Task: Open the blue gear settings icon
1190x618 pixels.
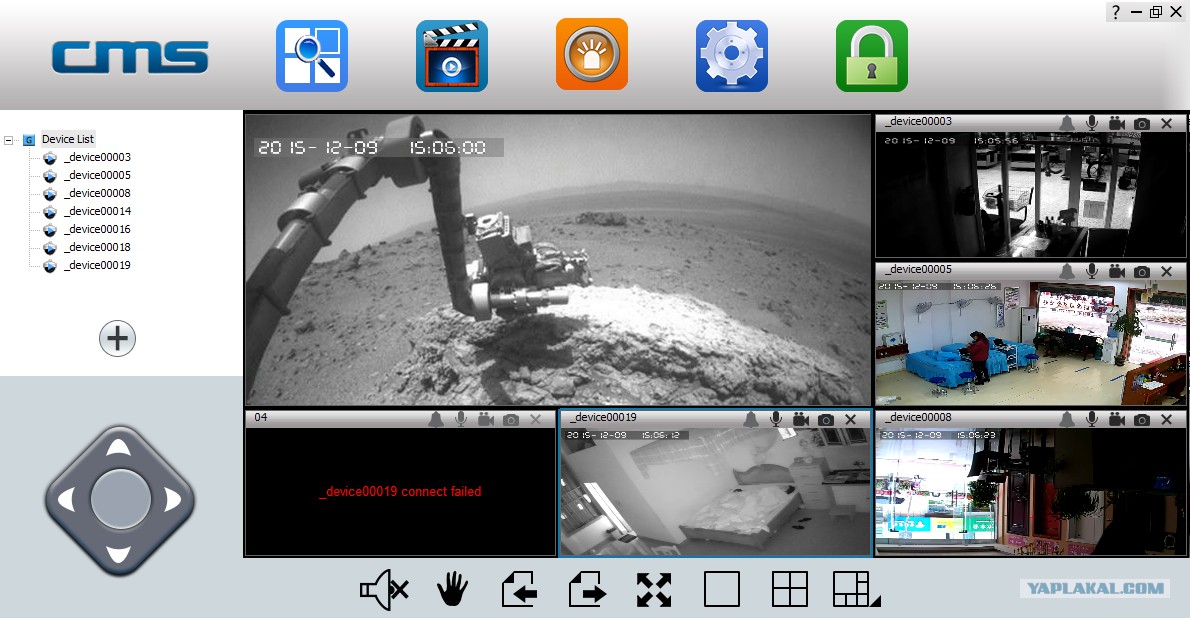Action: coord(731,56)
